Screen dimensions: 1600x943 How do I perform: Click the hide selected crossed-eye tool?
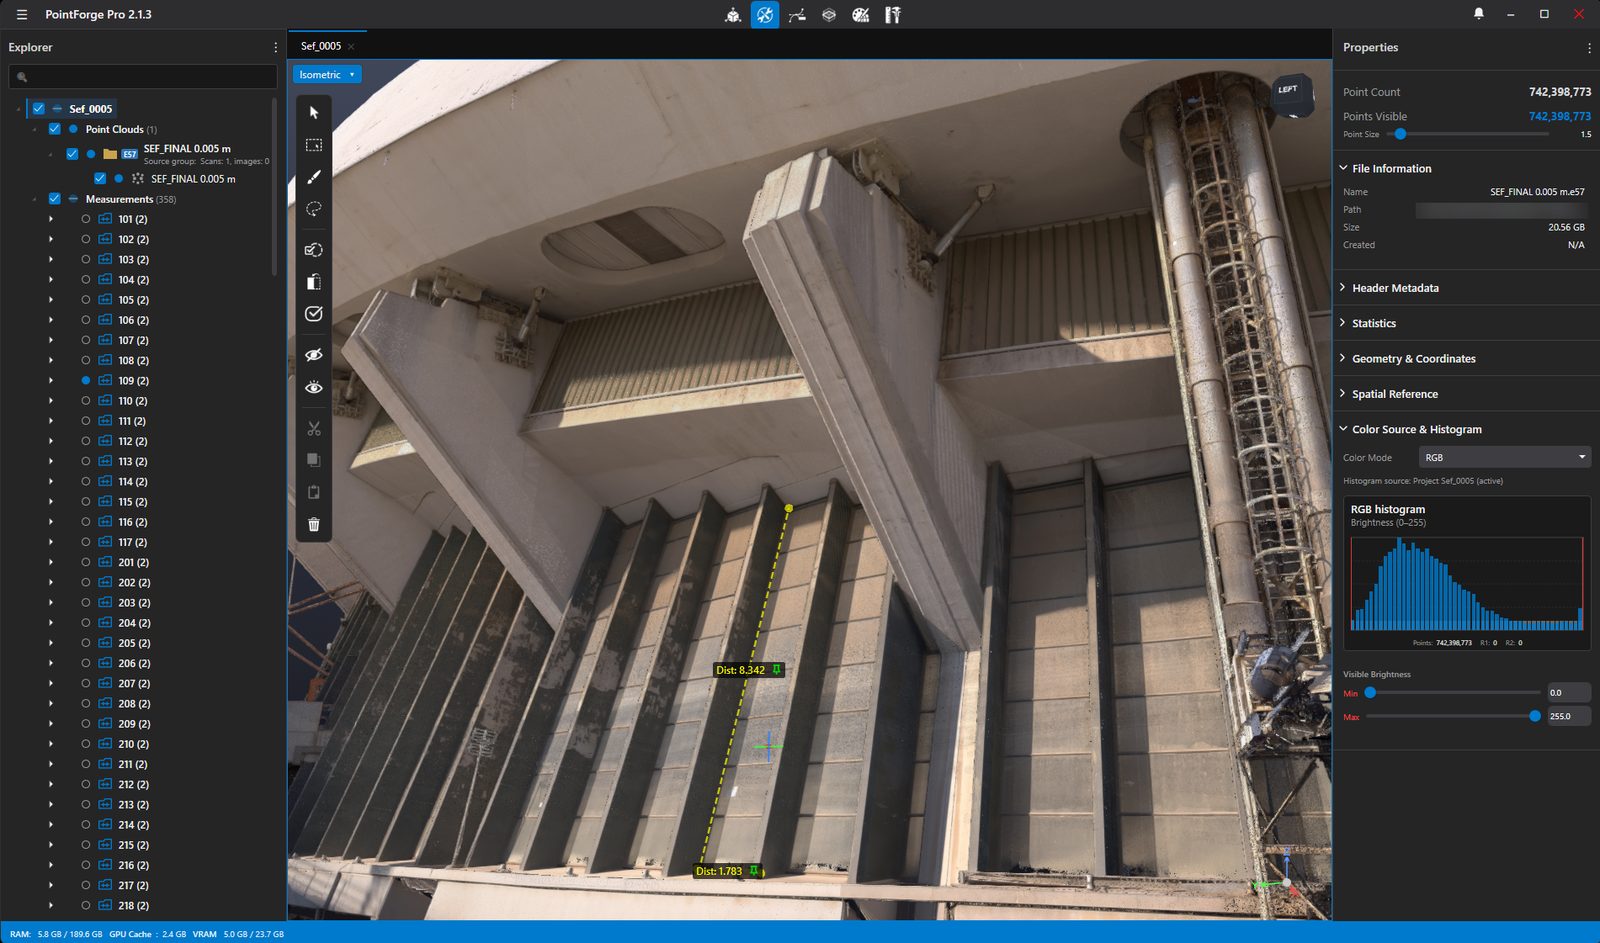(314, 355)
